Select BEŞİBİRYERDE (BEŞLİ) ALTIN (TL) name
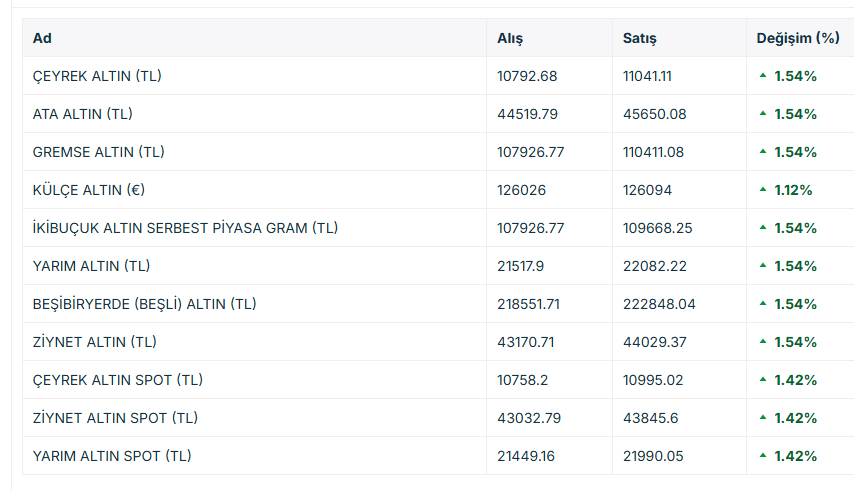This screenshot has height=491, width=854. coord(144,304)
